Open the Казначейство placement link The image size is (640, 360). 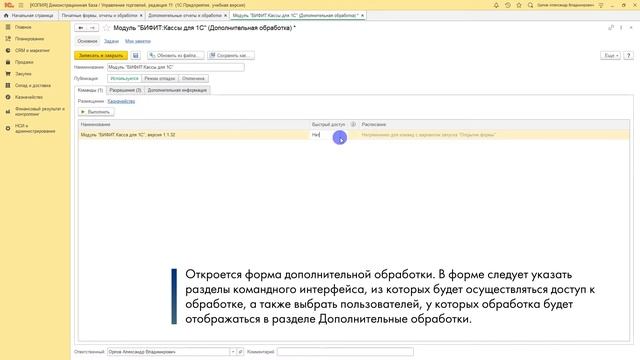[x=121, y=101]
